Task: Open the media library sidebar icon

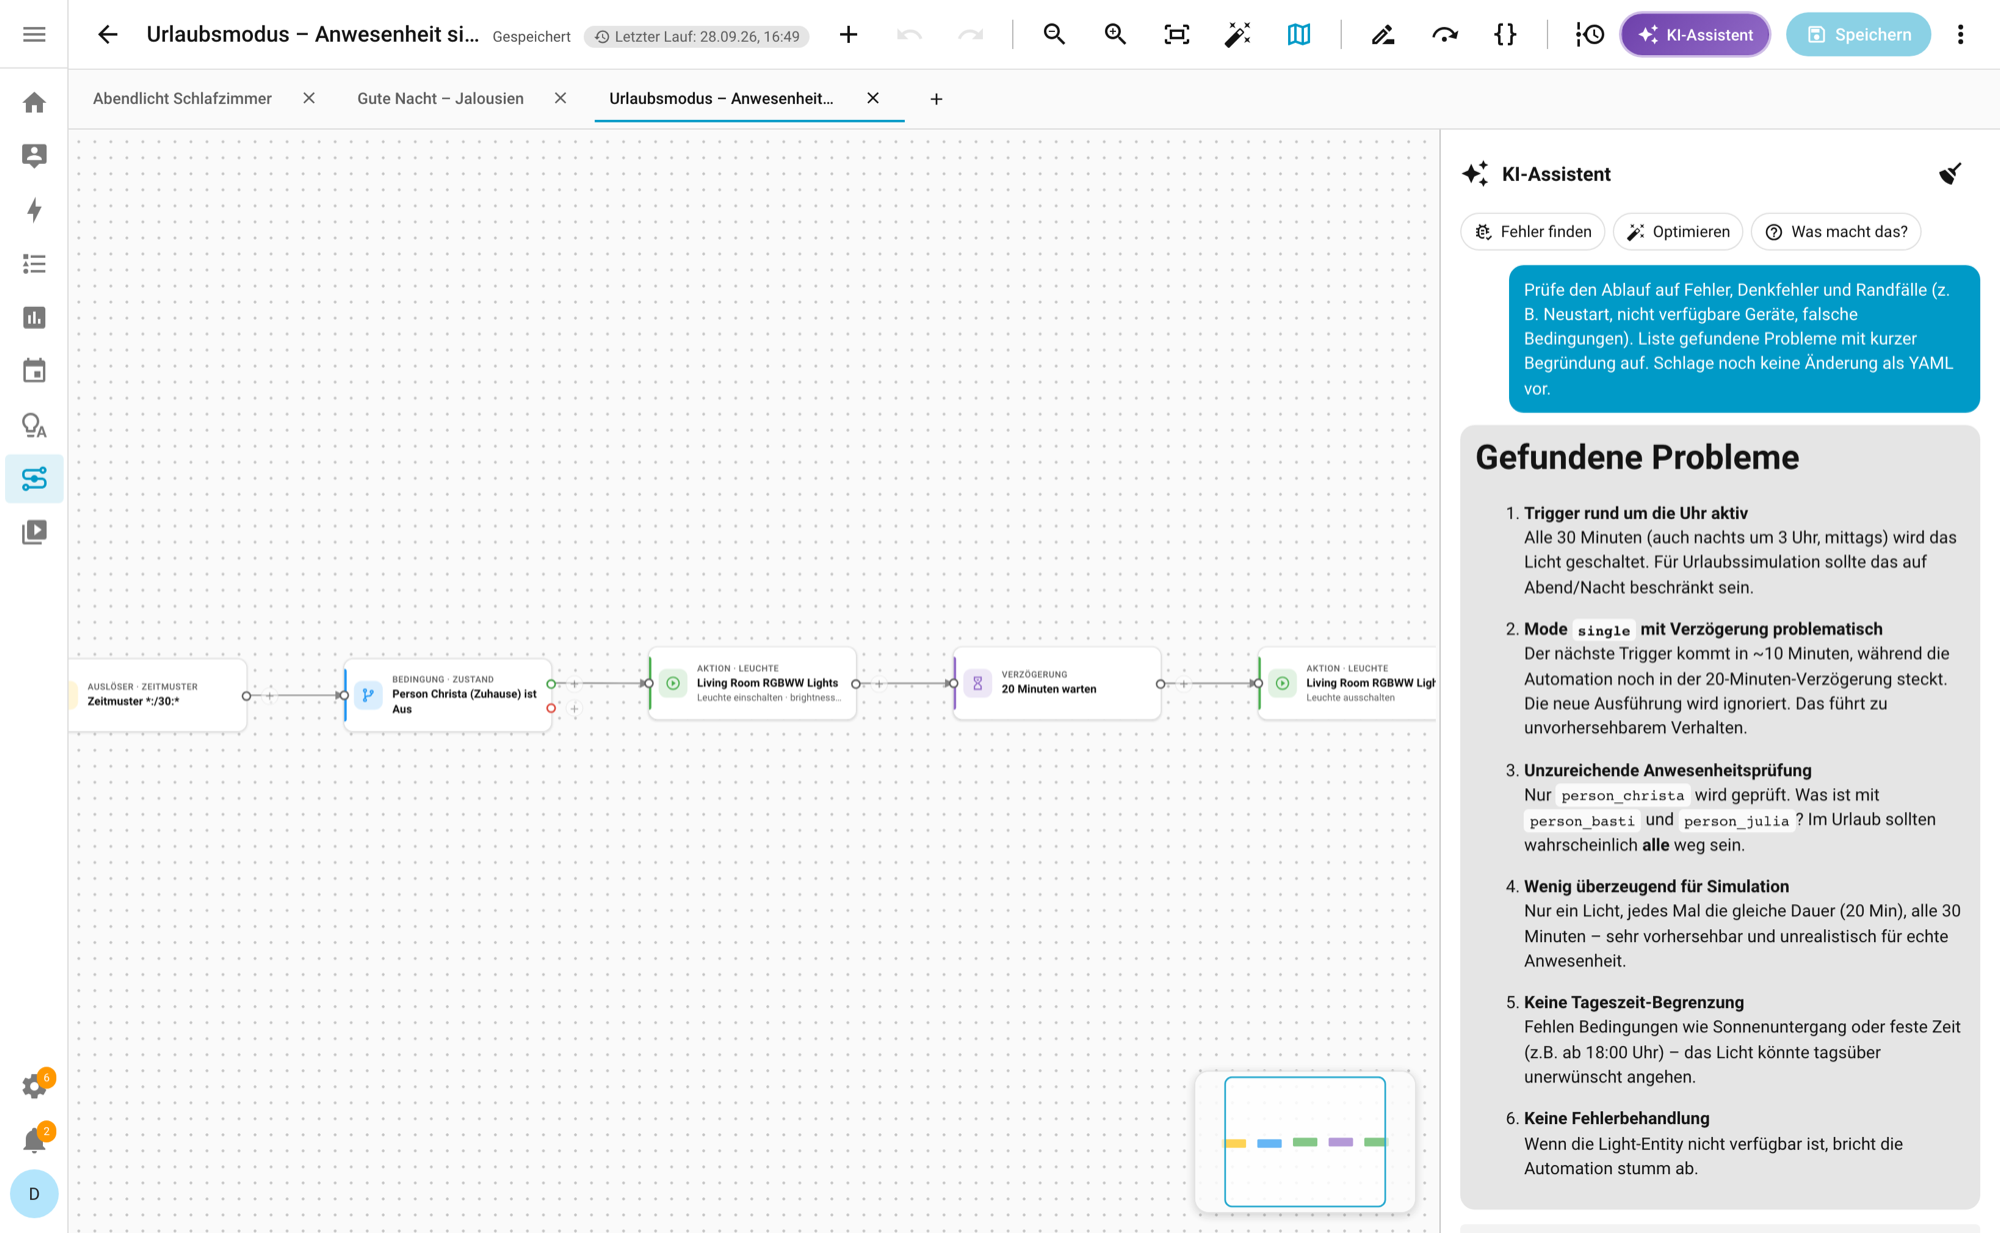Action: (x=34, y=532)
